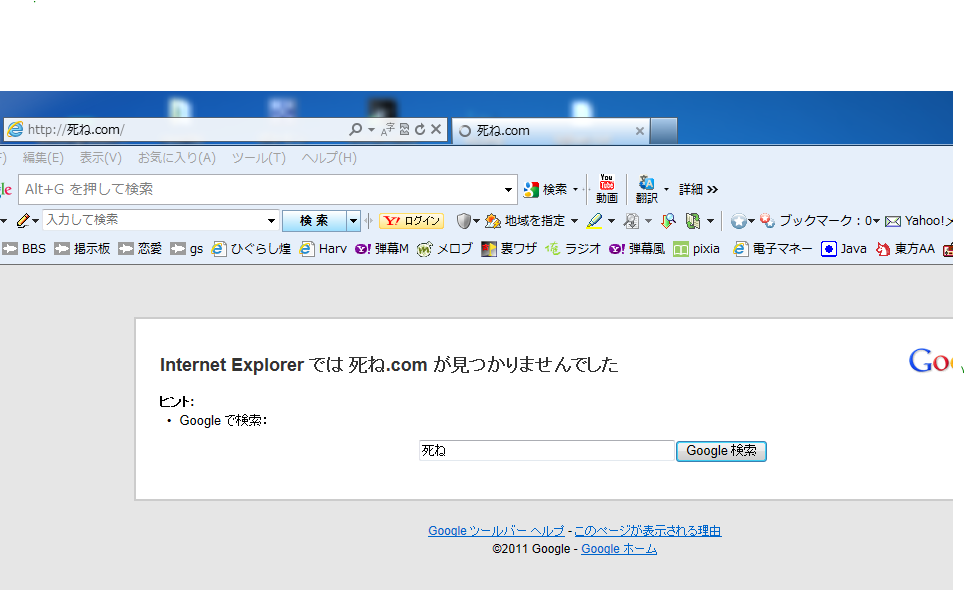Open the YouTube 動画 toolbar button
Image resolution: width=964 pixels, height=590 pixels.
point(607,189)
